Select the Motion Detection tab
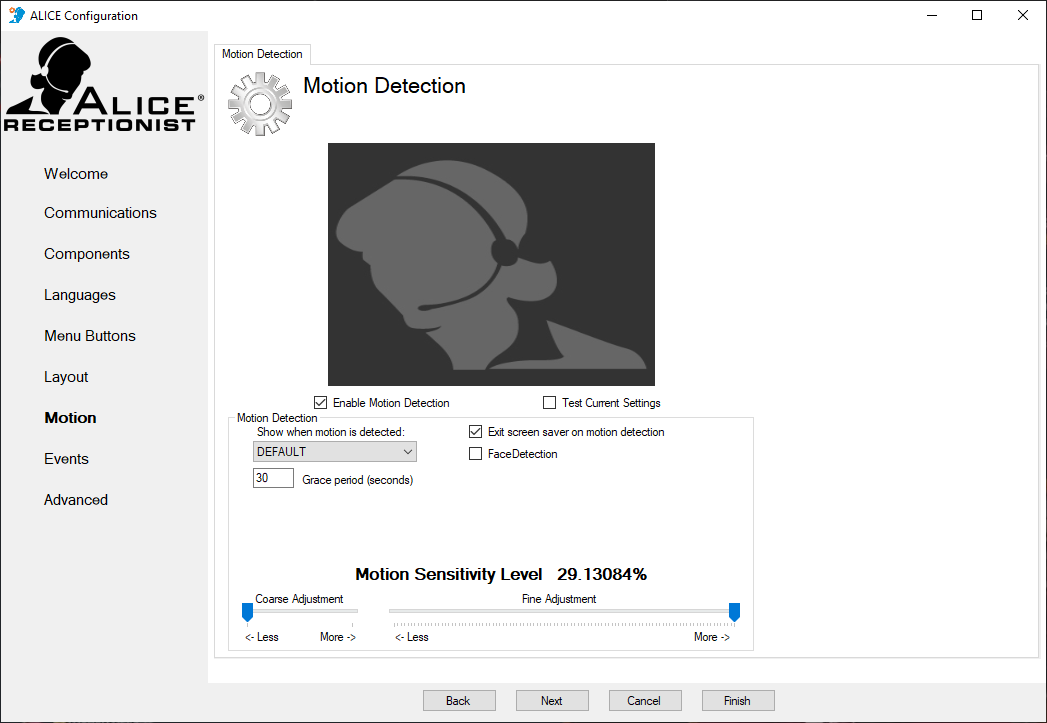 [262, 54]
